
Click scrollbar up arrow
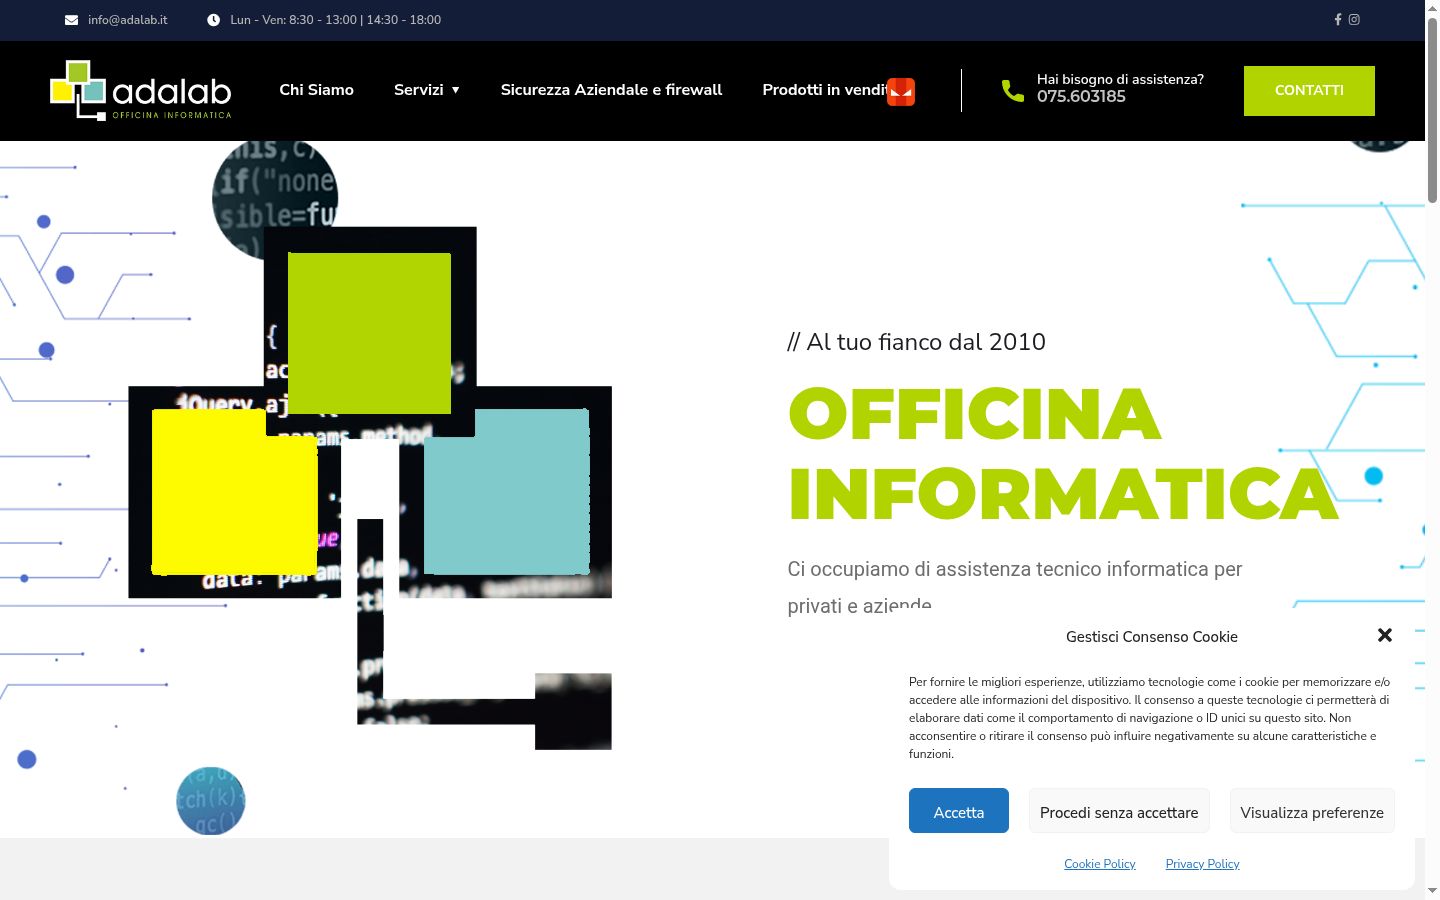tap(1432, 8)
